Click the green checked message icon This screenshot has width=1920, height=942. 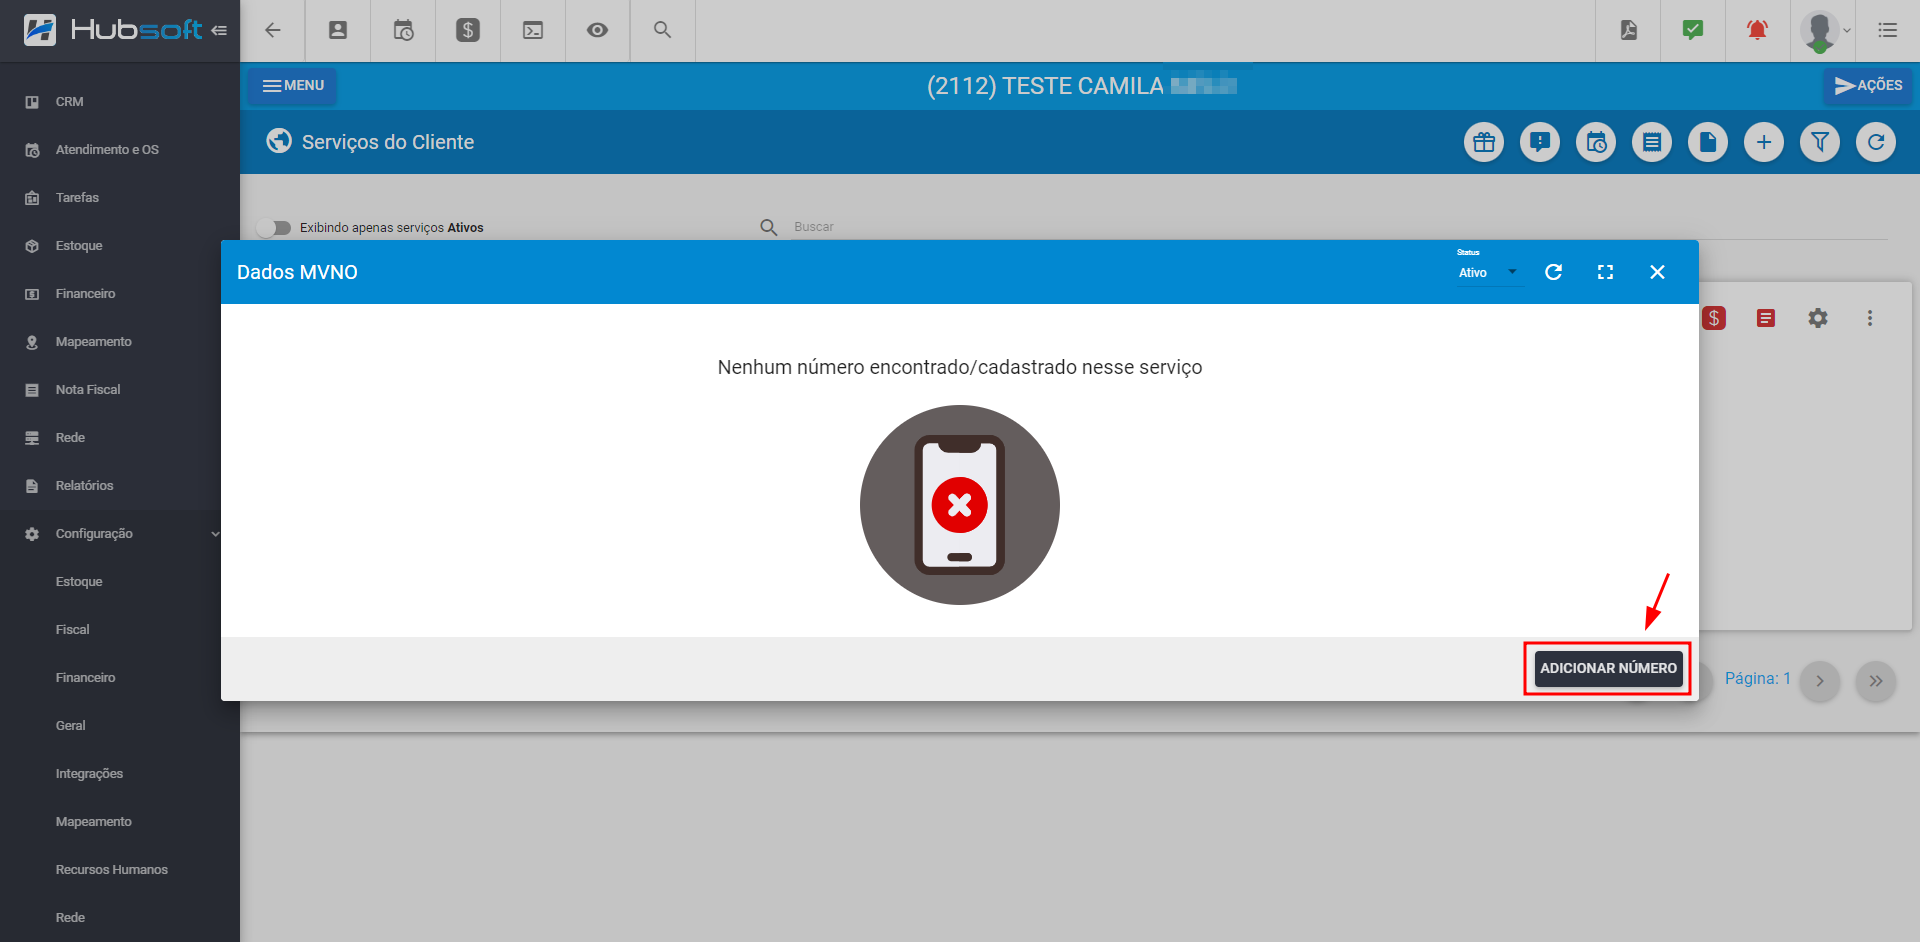click(1693, 30)
